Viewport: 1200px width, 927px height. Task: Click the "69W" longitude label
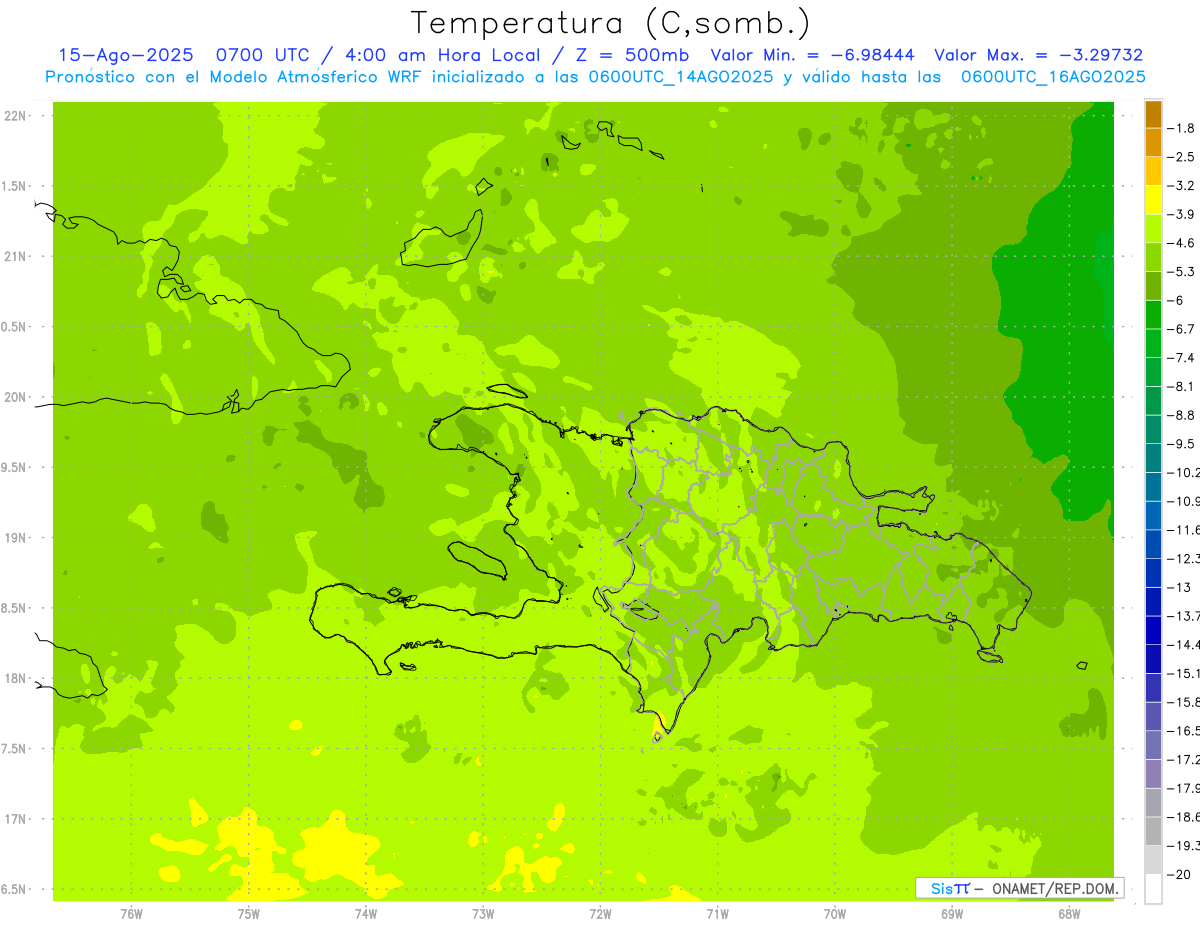click(x=952, y=914)
